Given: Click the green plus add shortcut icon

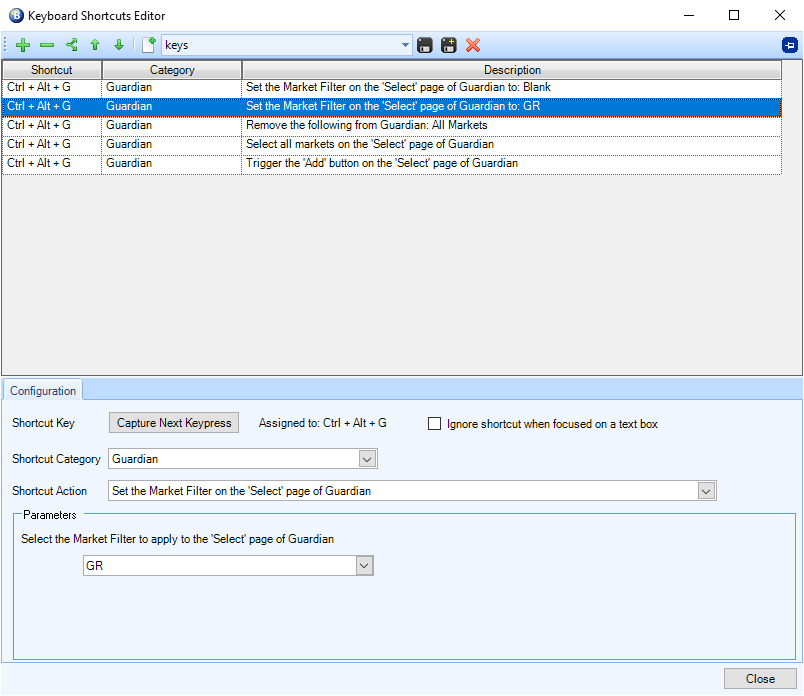Looking at the screenshot, I should (x=23, y=45).
